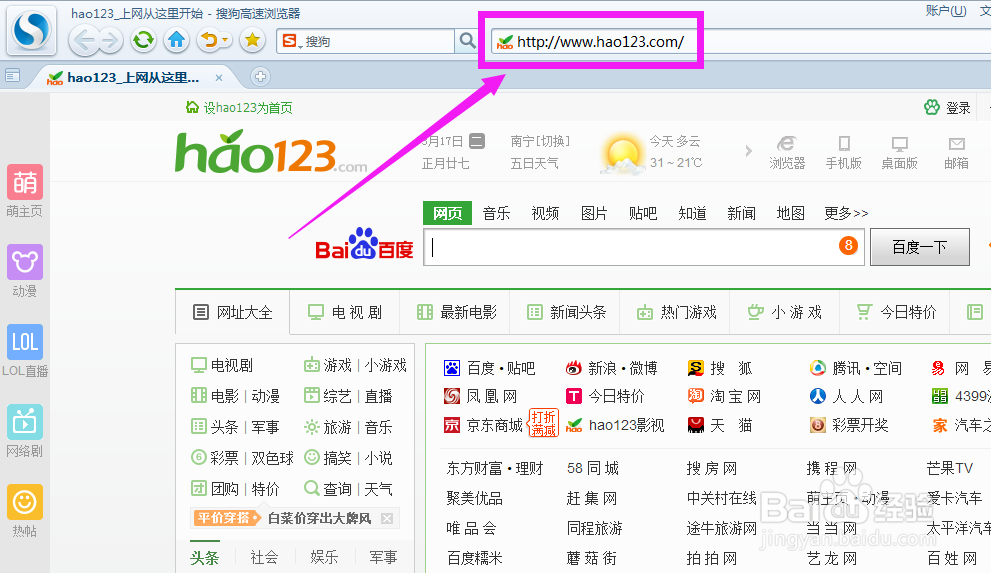This screenshot has width=991, height=573.
Task: Open the browser home page icon
Action: [176, 40]
